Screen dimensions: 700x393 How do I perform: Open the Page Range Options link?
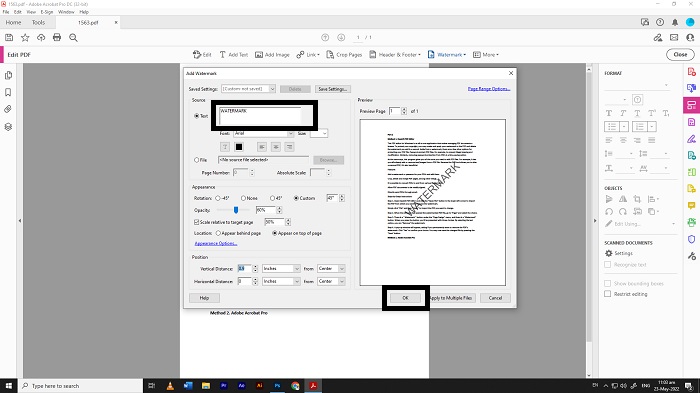489,89
